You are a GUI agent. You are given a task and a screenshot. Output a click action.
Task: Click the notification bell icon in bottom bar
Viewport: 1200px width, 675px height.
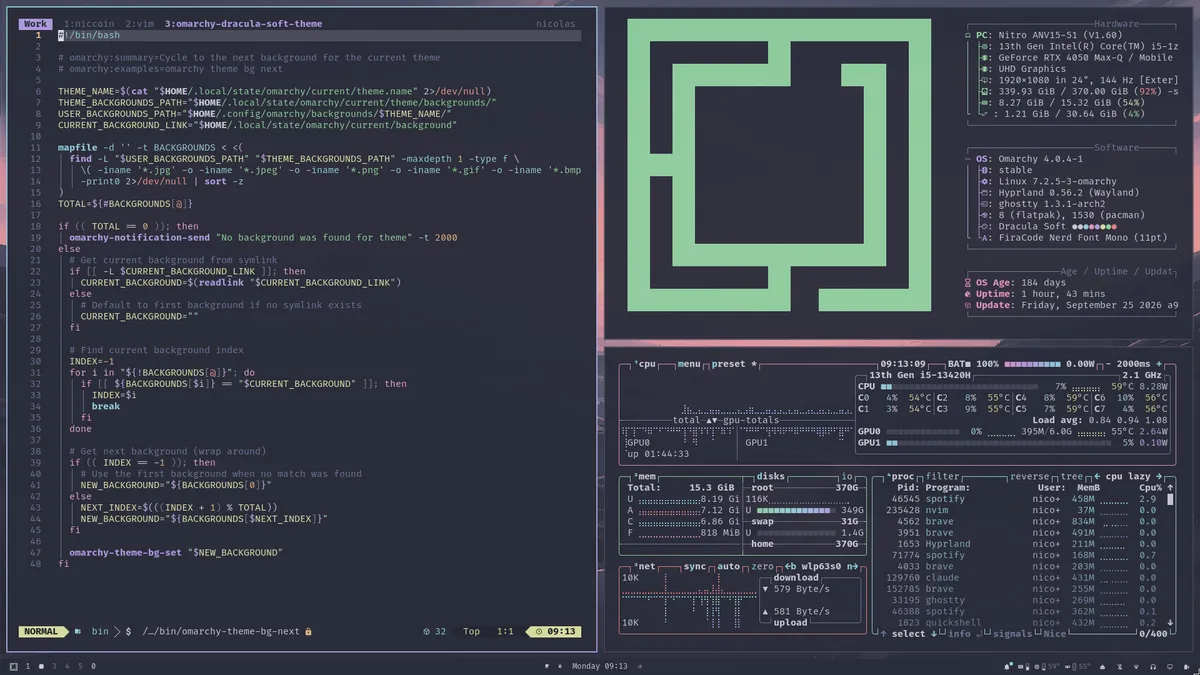[x=1007, y=666]
